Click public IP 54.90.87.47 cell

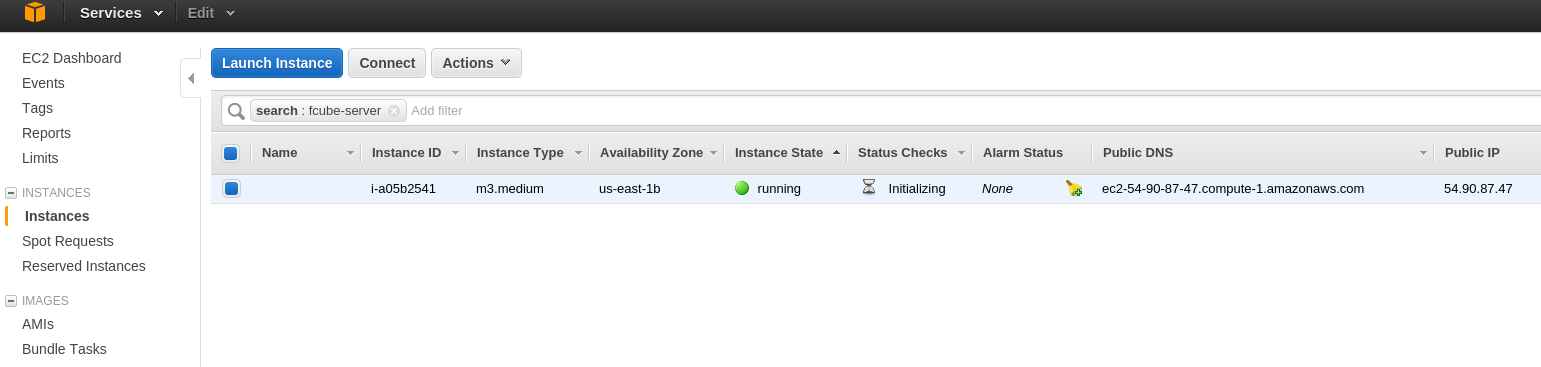[1478, 188]
